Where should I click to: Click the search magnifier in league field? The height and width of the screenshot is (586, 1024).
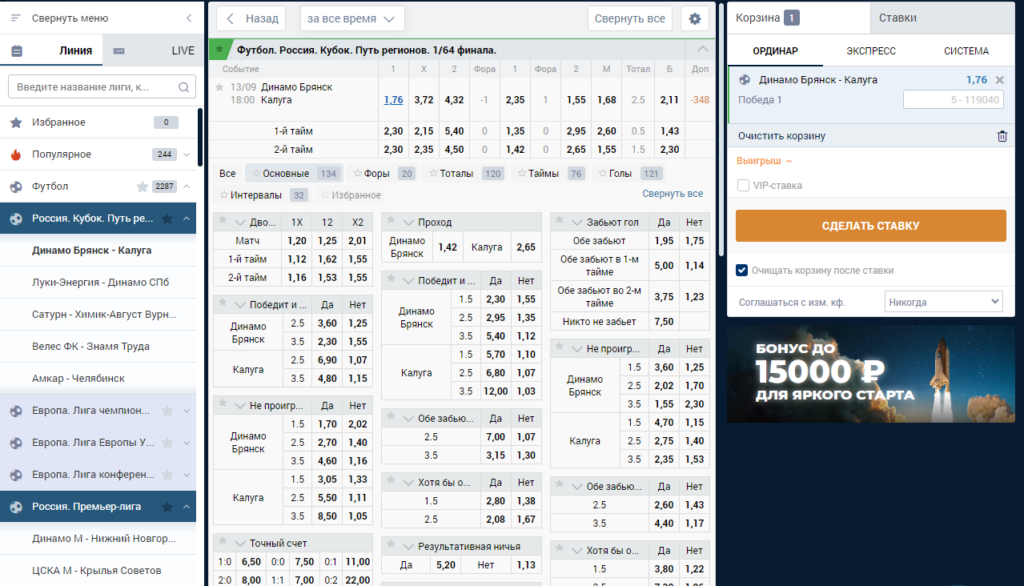pyautogui.click(x=184, y=87)
